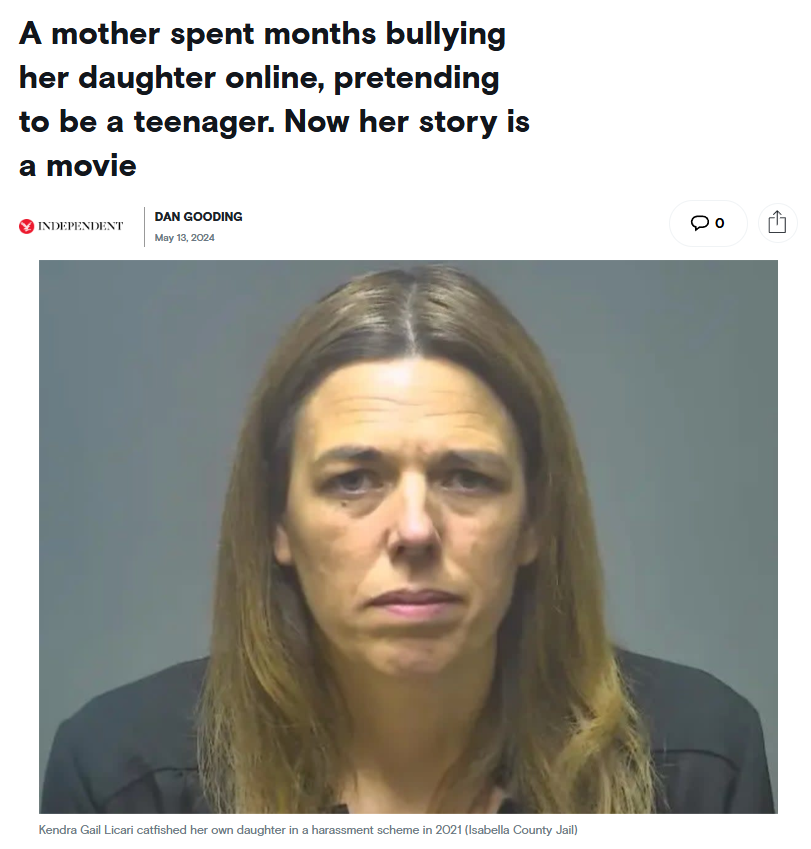The height and width of the screenshot is (849, 811).
Task: Click the red Independent eagle logo
Action: coord(26,226)
